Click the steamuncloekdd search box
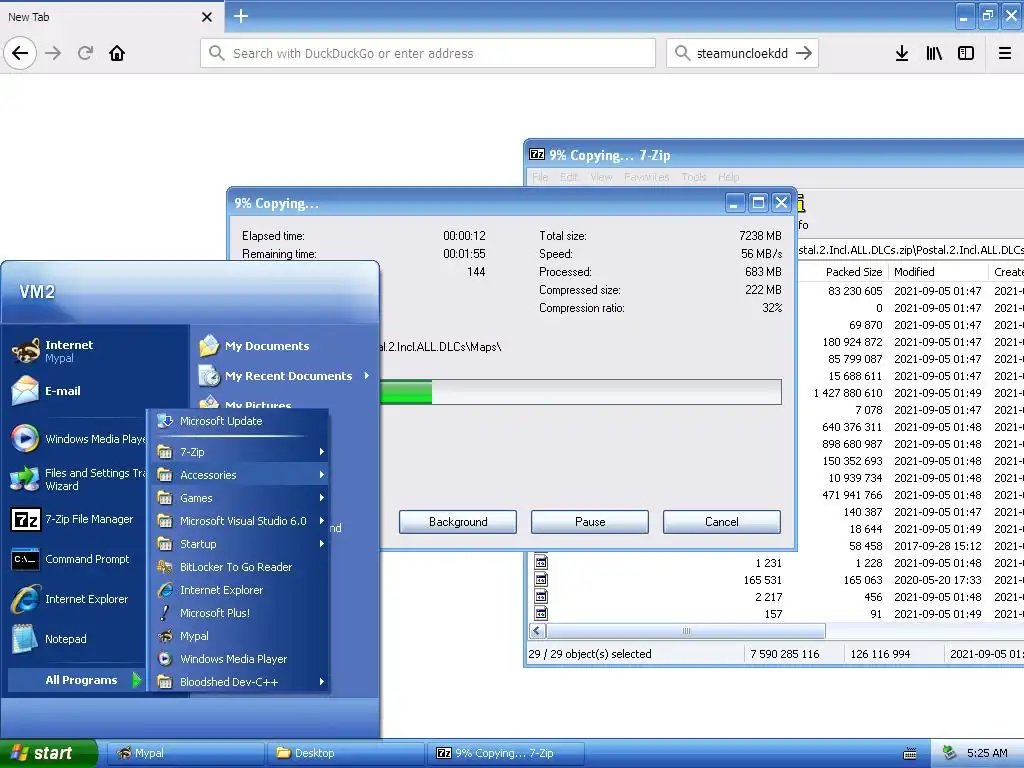 click(741, 53)
